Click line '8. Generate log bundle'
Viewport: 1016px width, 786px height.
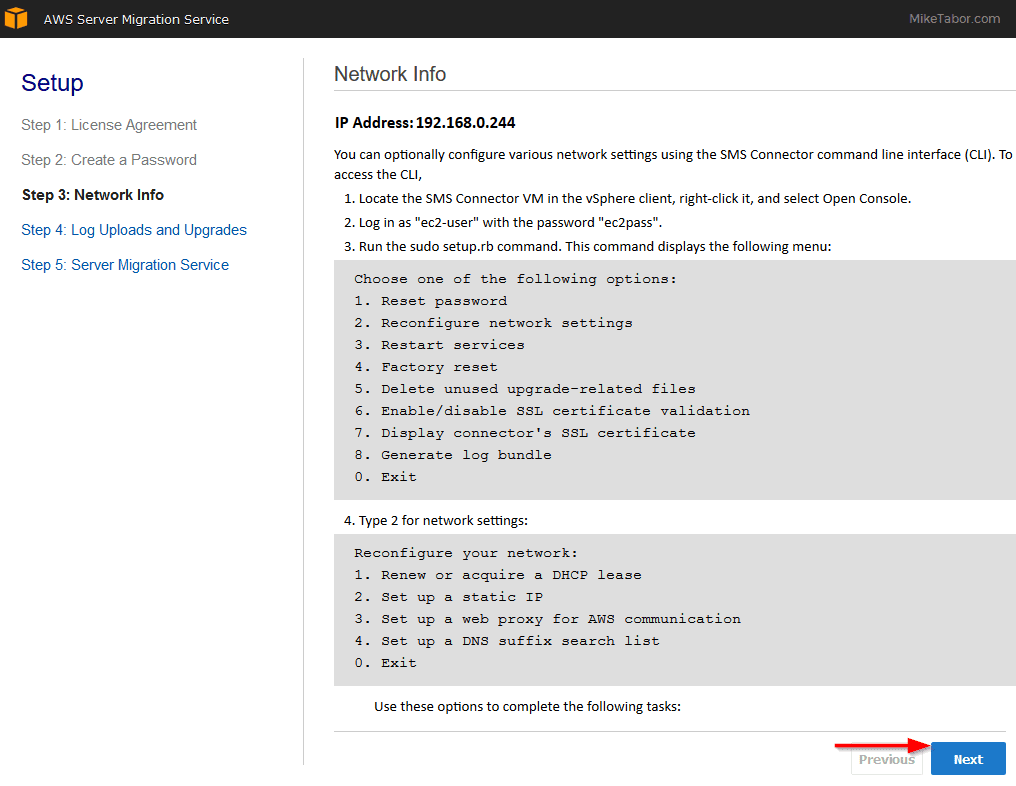(453, 455)
